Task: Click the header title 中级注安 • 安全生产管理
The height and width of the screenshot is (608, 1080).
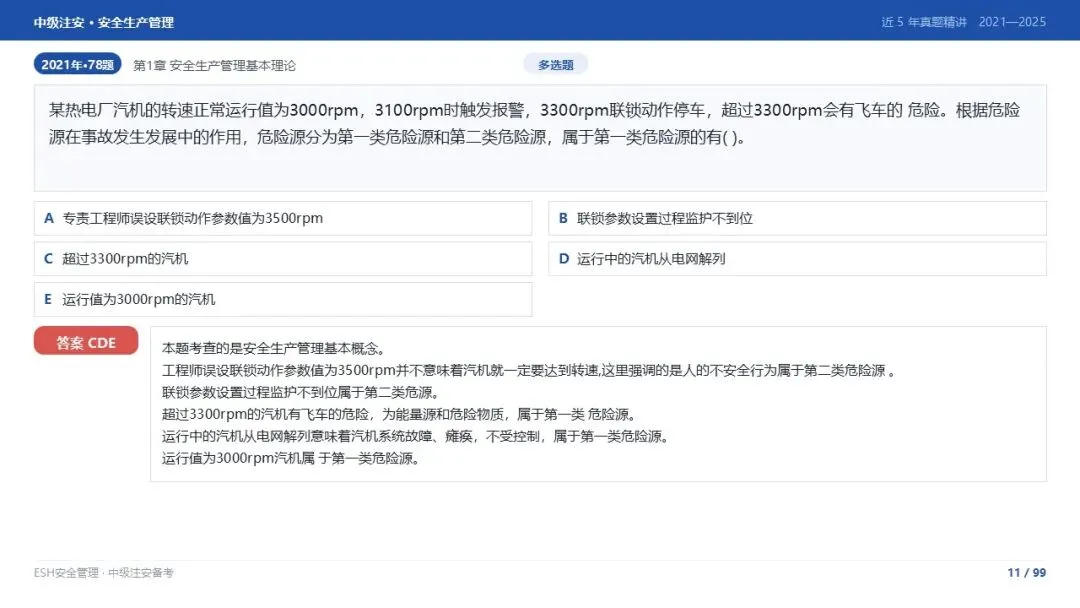Action: click(x=104, y=23)
